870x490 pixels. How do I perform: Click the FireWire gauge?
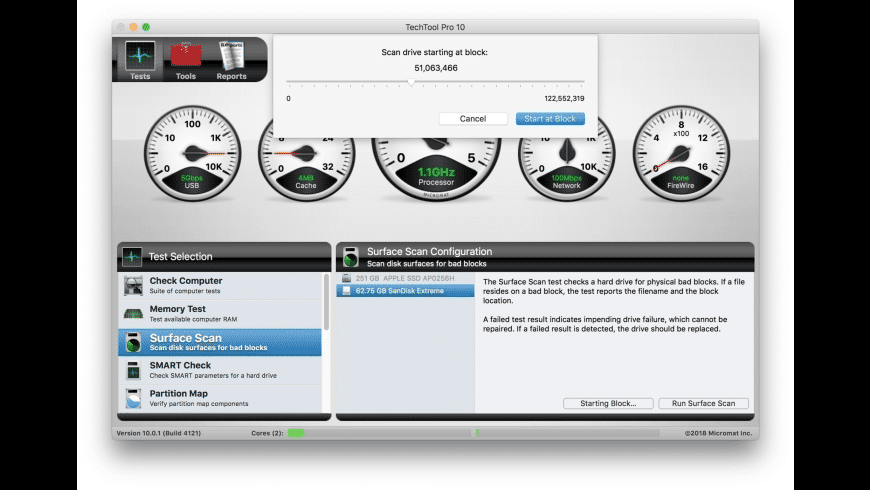681,153
